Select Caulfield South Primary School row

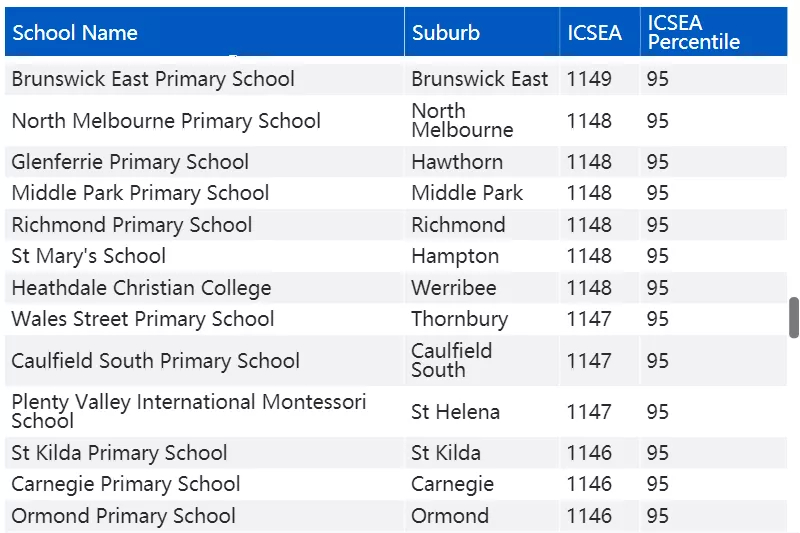[396, 361]
